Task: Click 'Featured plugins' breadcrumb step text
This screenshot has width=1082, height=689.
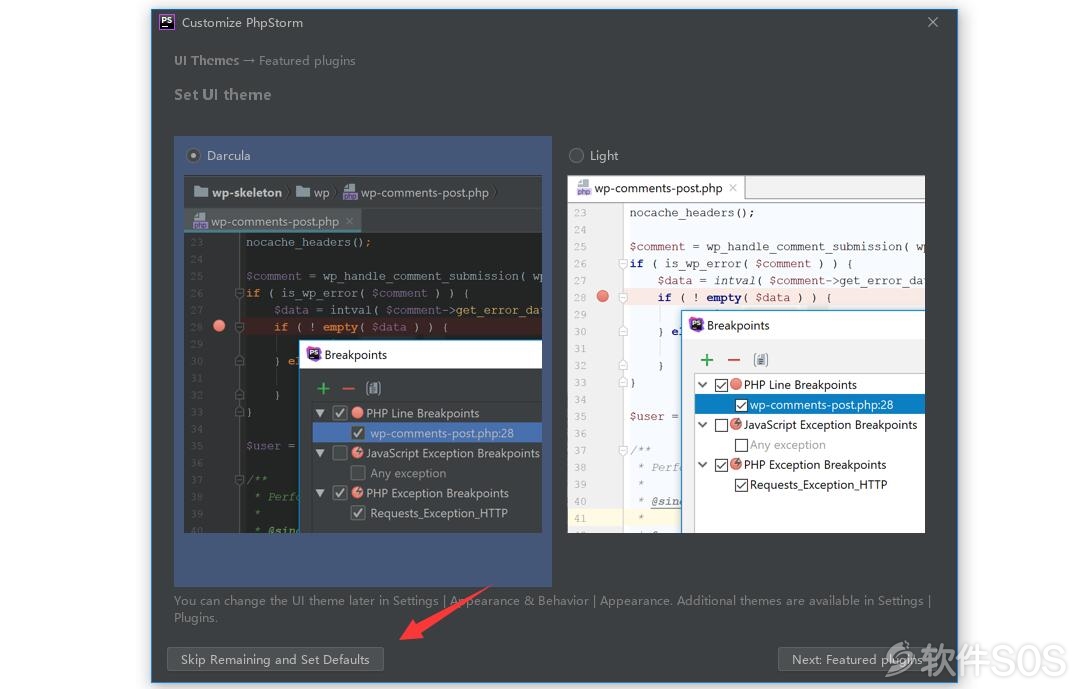Action: [307, 61]
